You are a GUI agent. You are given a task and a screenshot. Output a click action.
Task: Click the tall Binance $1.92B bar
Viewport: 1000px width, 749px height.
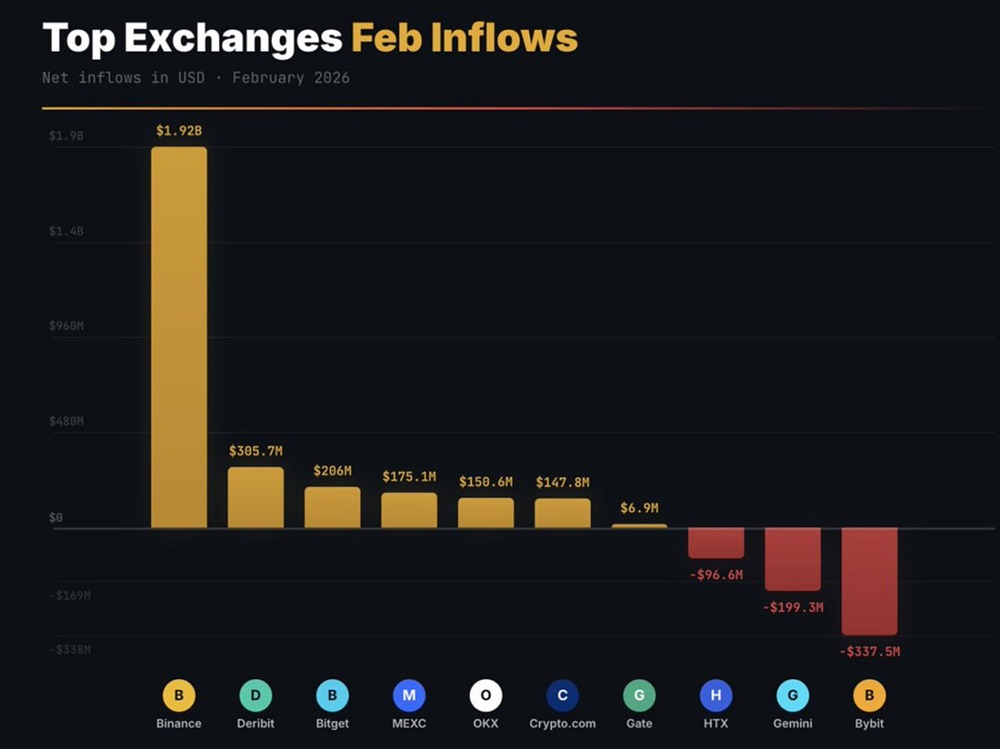[179, 337]
